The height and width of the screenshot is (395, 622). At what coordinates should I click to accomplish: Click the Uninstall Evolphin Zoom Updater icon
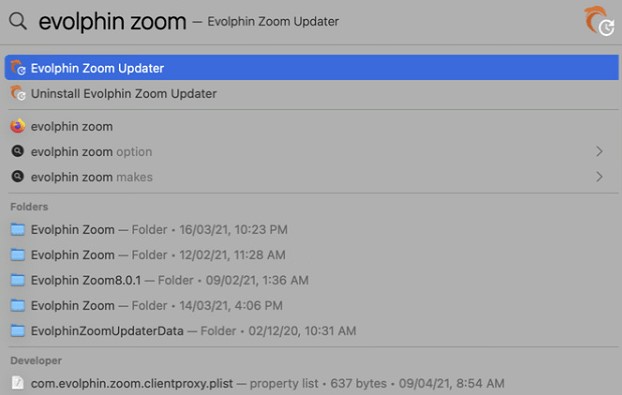[18, 93]
